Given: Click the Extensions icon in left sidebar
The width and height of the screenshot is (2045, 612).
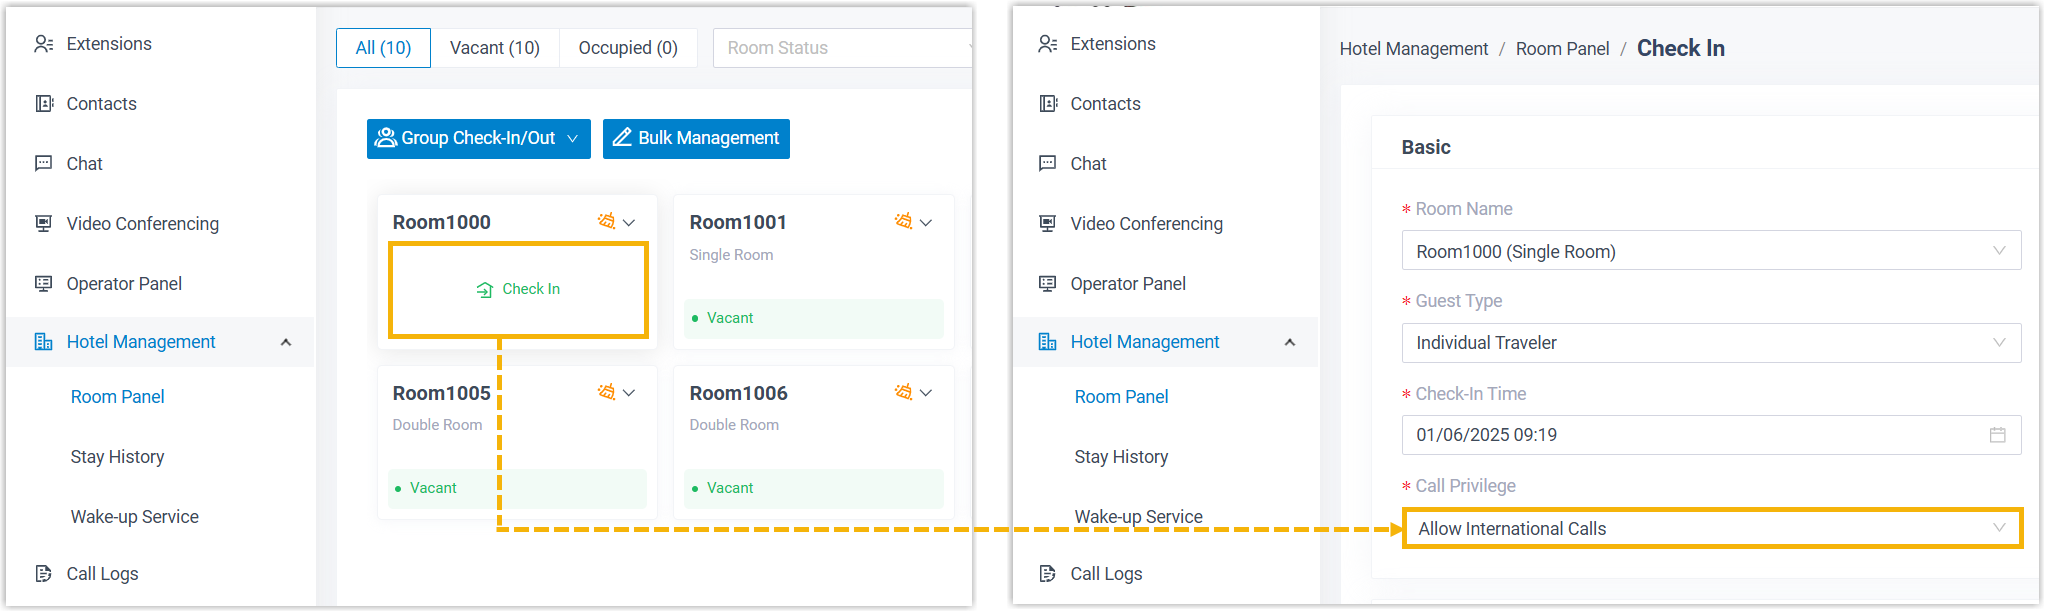Looking at the screenshot, I should pos(43,44).
